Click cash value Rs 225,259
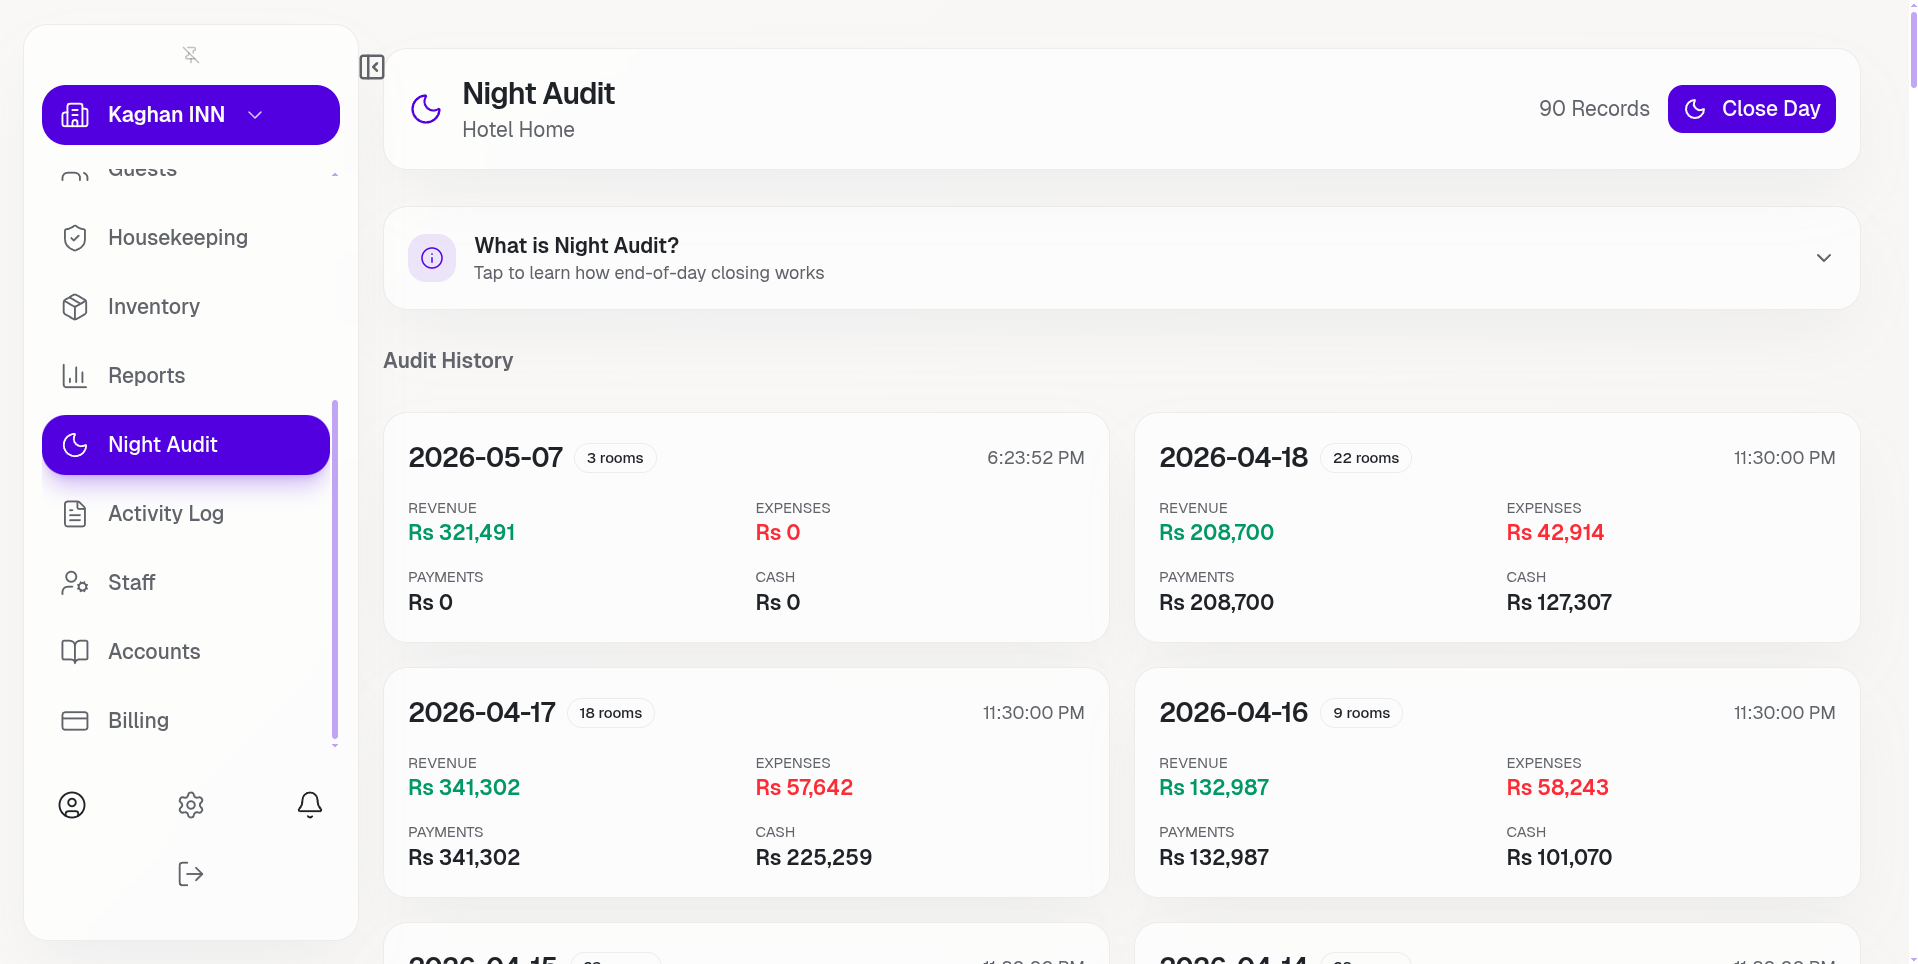 coord(814,858)
